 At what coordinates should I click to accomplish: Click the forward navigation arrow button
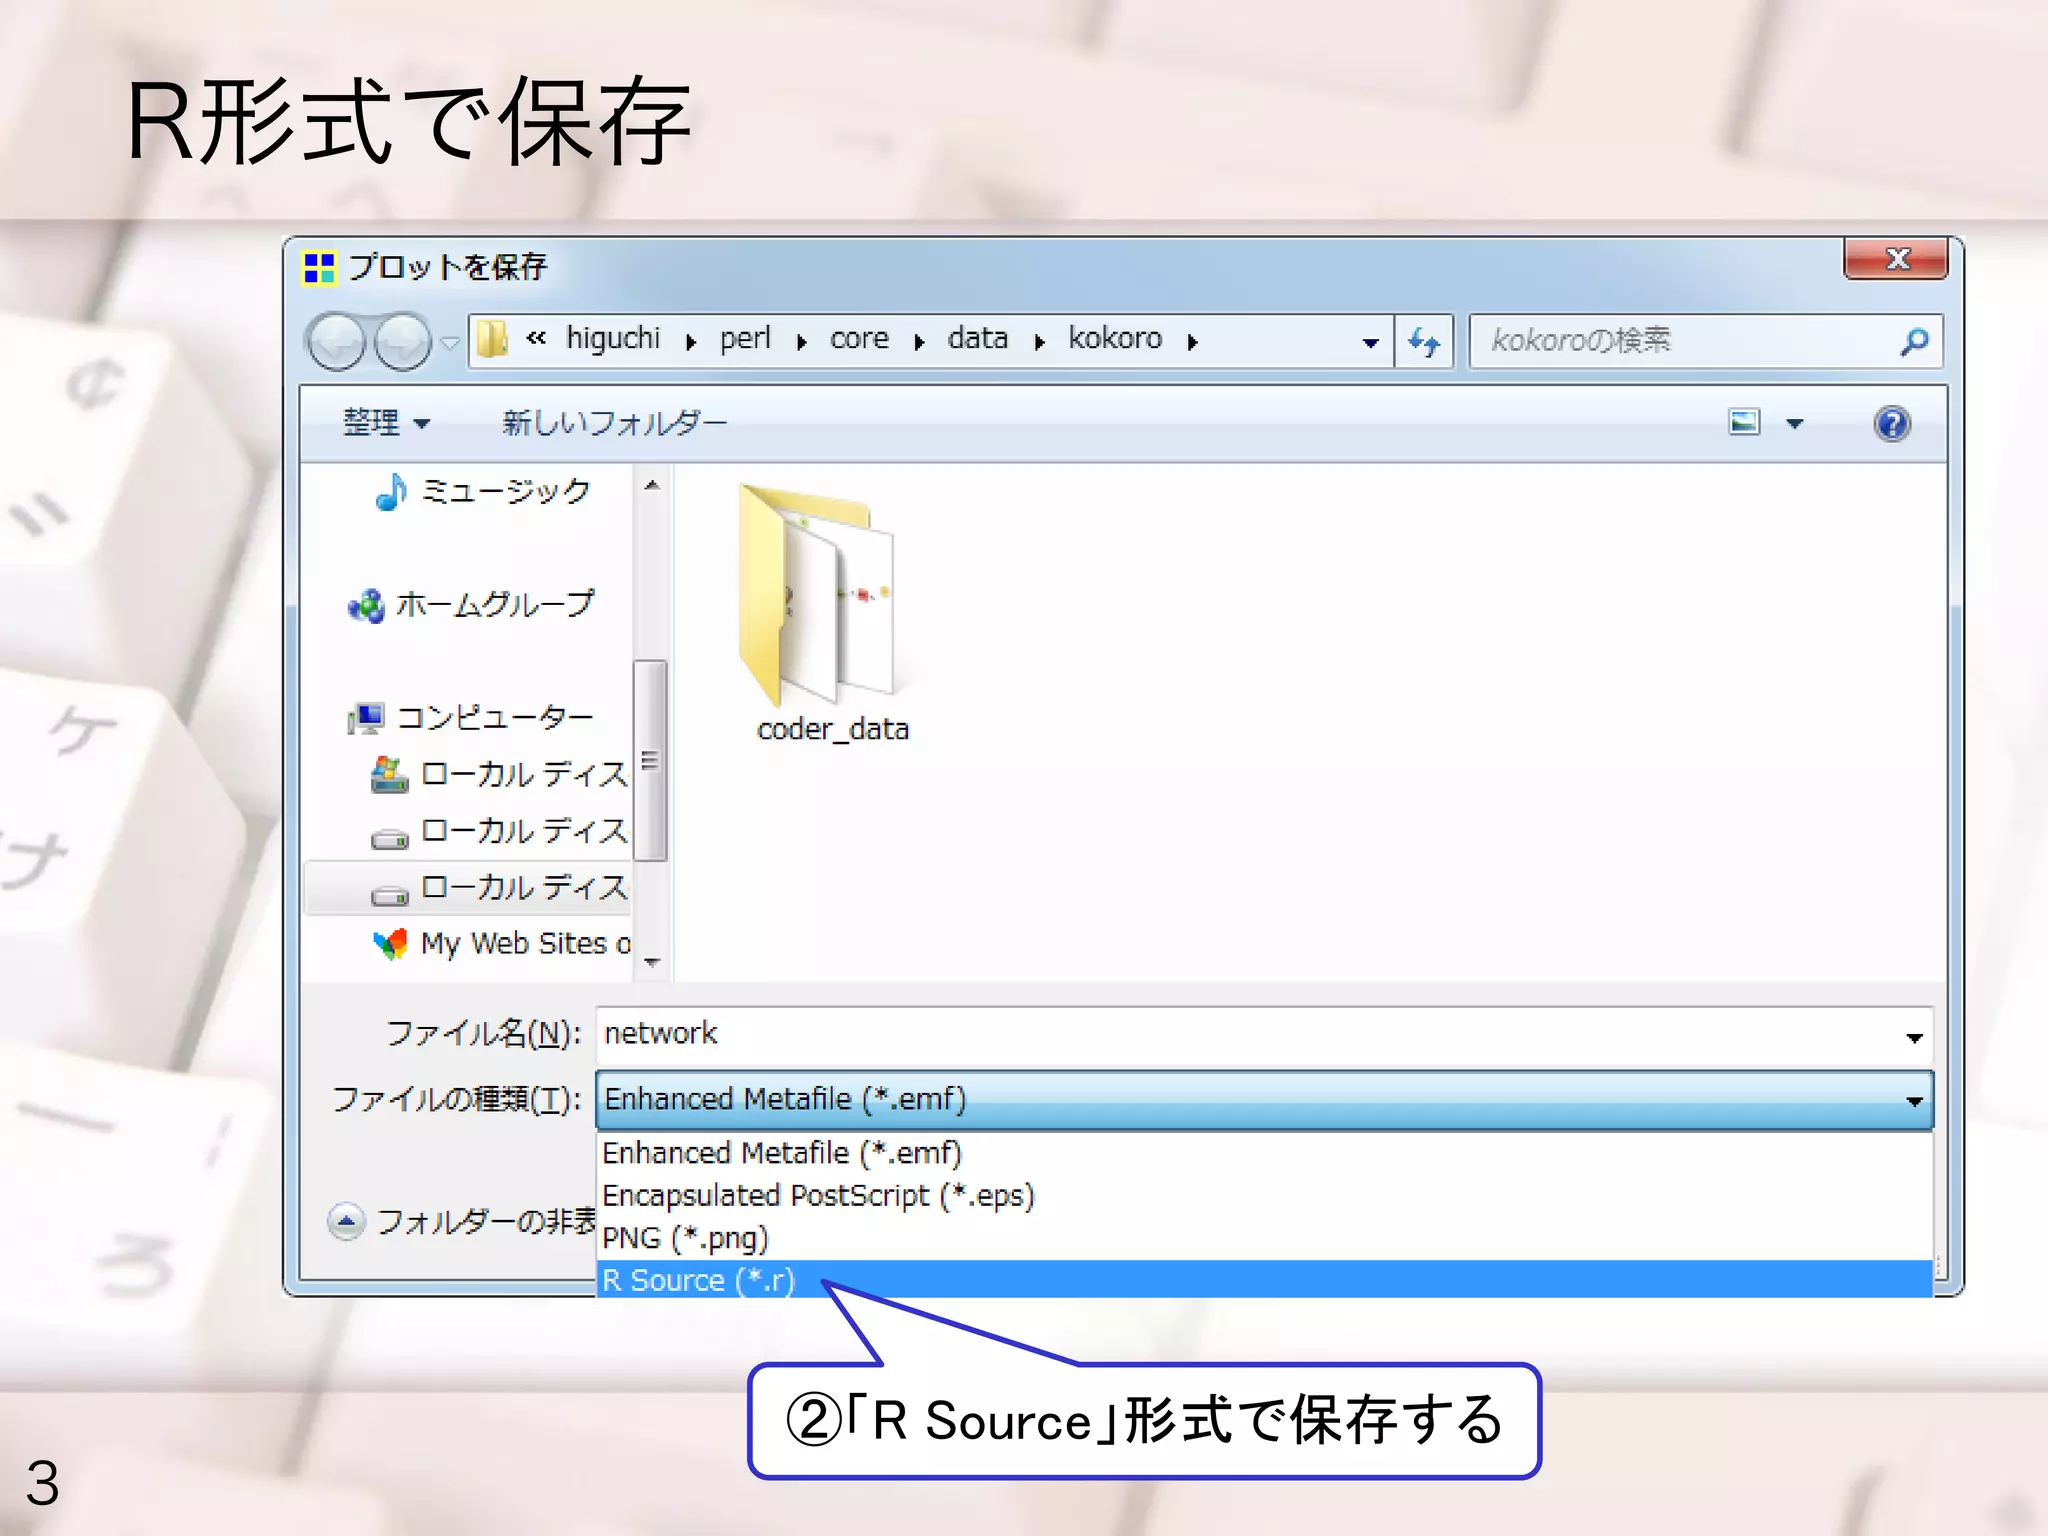pos(402,342)
